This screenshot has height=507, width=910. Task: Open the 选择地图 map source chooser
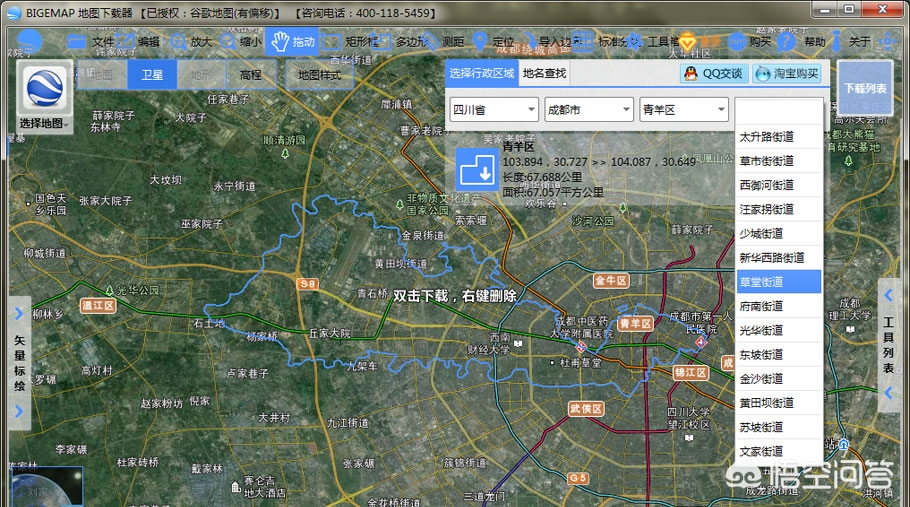pyautogui.click(x=44, y=98)
